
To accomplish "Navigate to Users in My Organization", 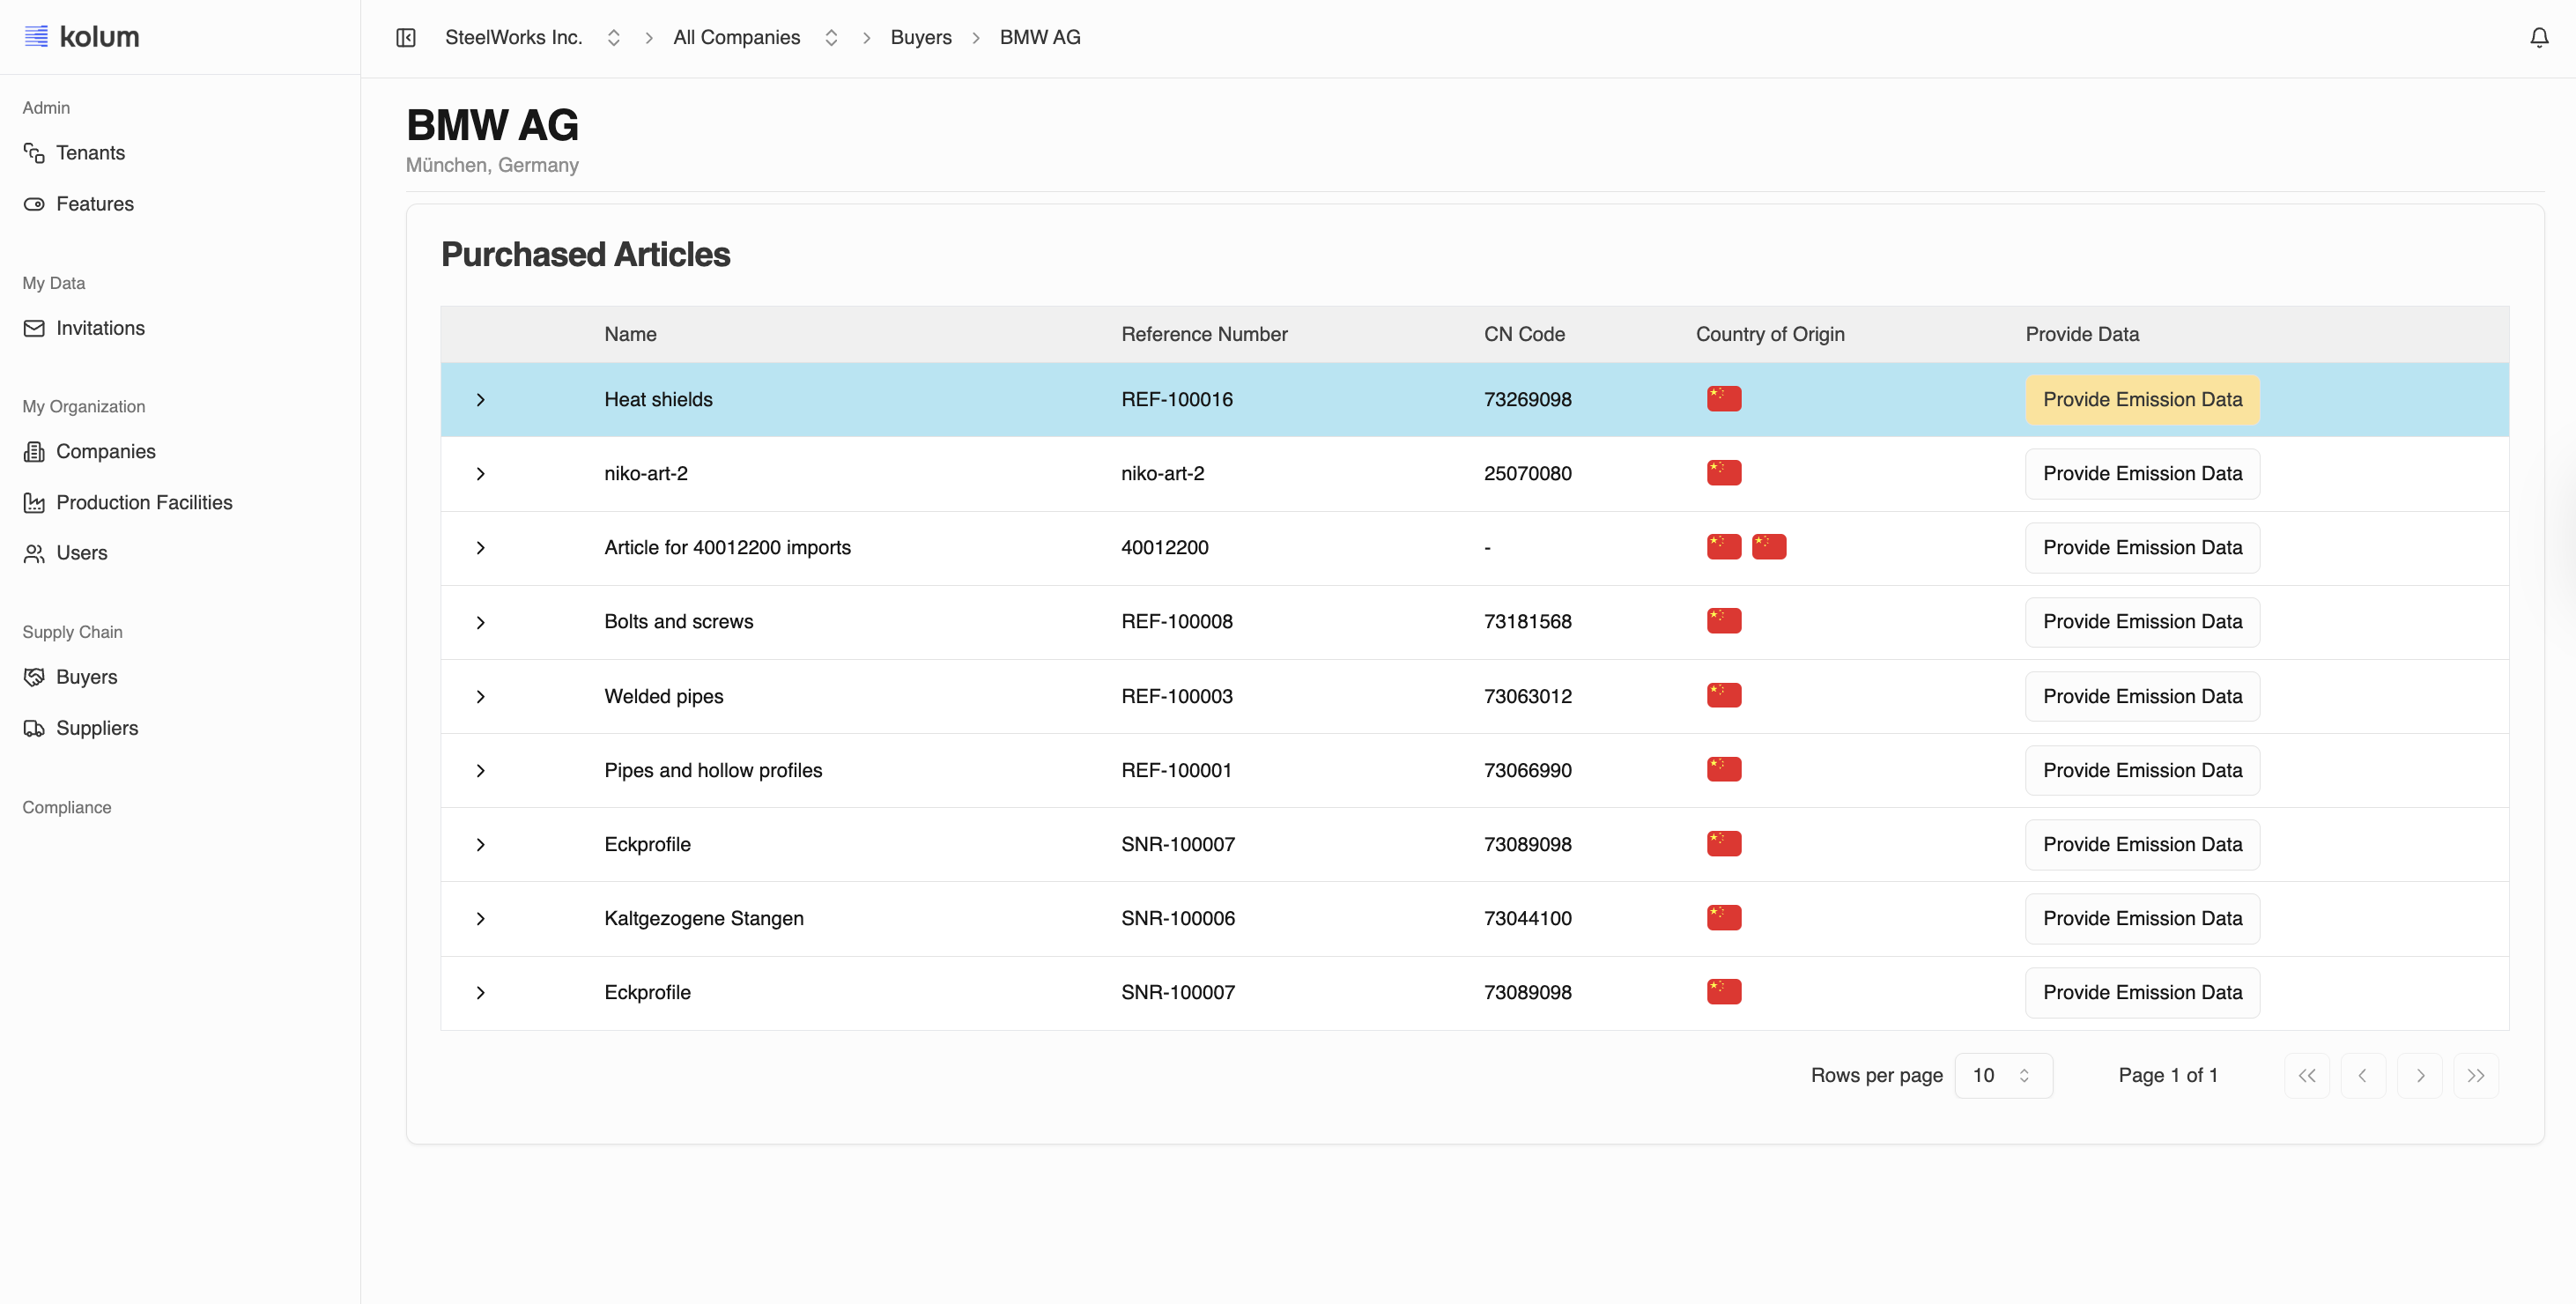I will (x=81, y=553).
